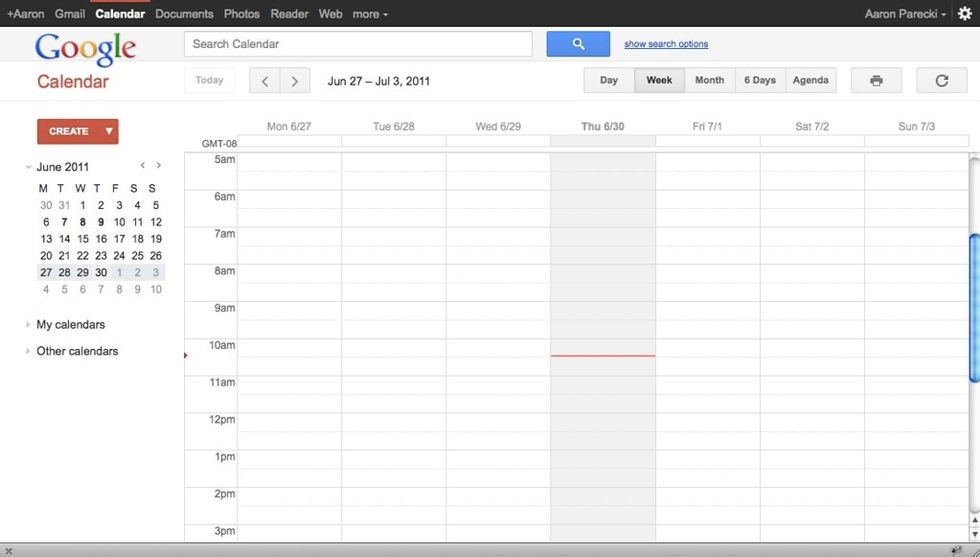Go to previous week arrow
Image resolution: width=980 pixels, height=557 pixels.
265,81
